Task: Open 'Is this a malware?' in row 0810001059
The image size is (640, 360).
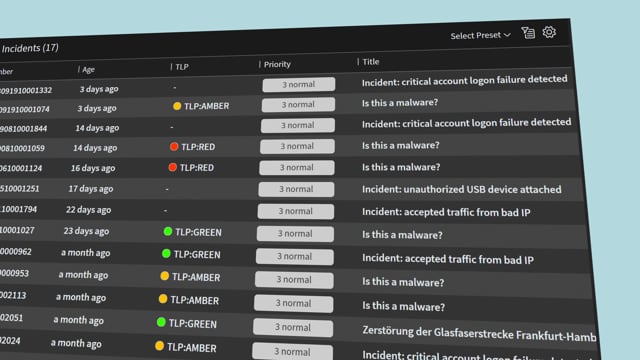Action: [x=401, y=145]
